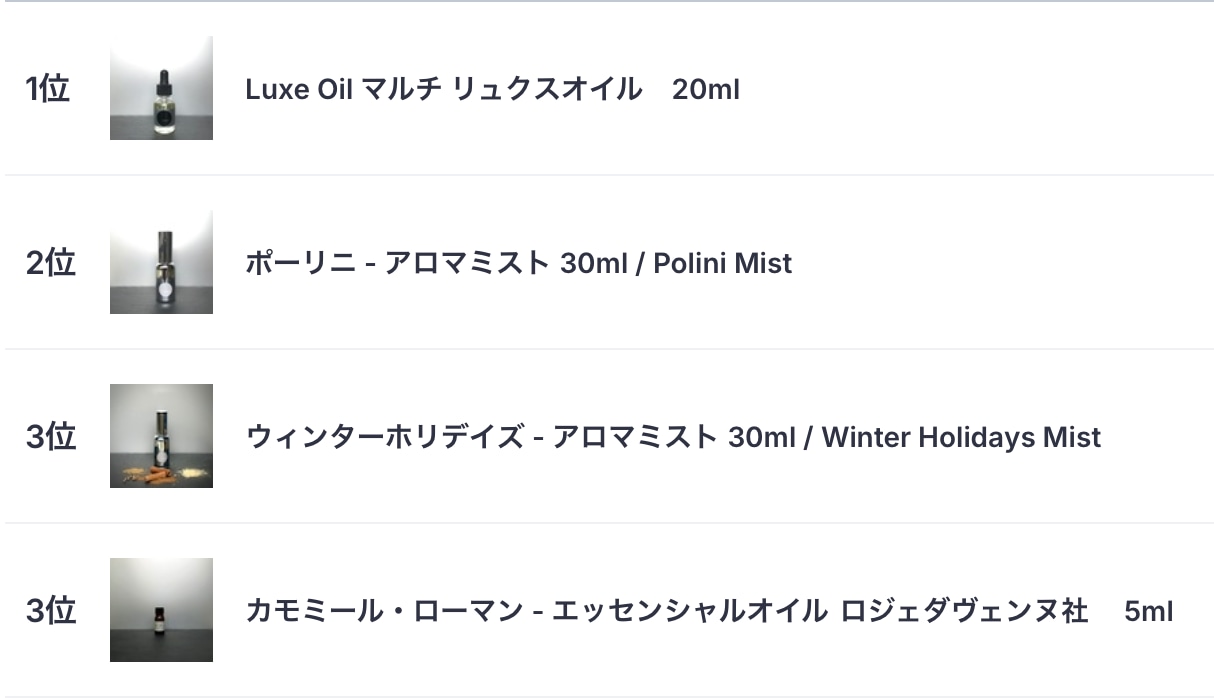Image resolution: width=1214 pixels, height=698 pixels.
Task: Click the 5ml size text in chamomile row
Action: click(1149, 611)
